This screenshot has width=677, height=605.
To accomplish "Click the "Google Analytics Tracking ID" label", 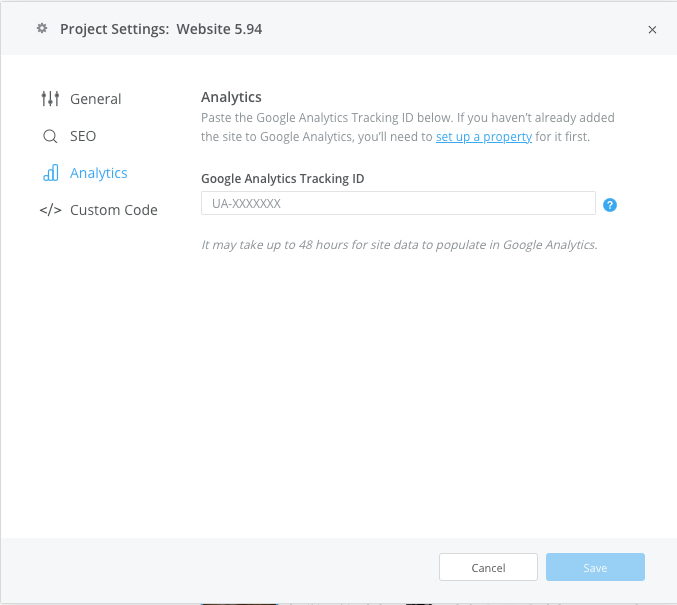I will [x=283, y=179].
